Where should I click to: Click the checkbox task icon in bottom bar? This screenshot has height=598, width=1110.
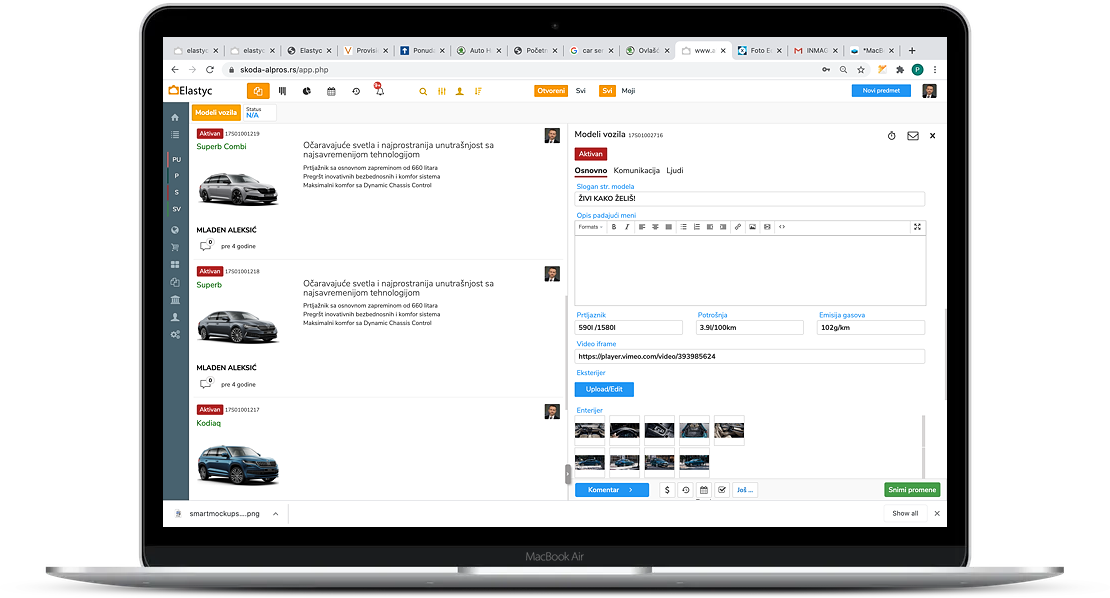pos(722,490)
